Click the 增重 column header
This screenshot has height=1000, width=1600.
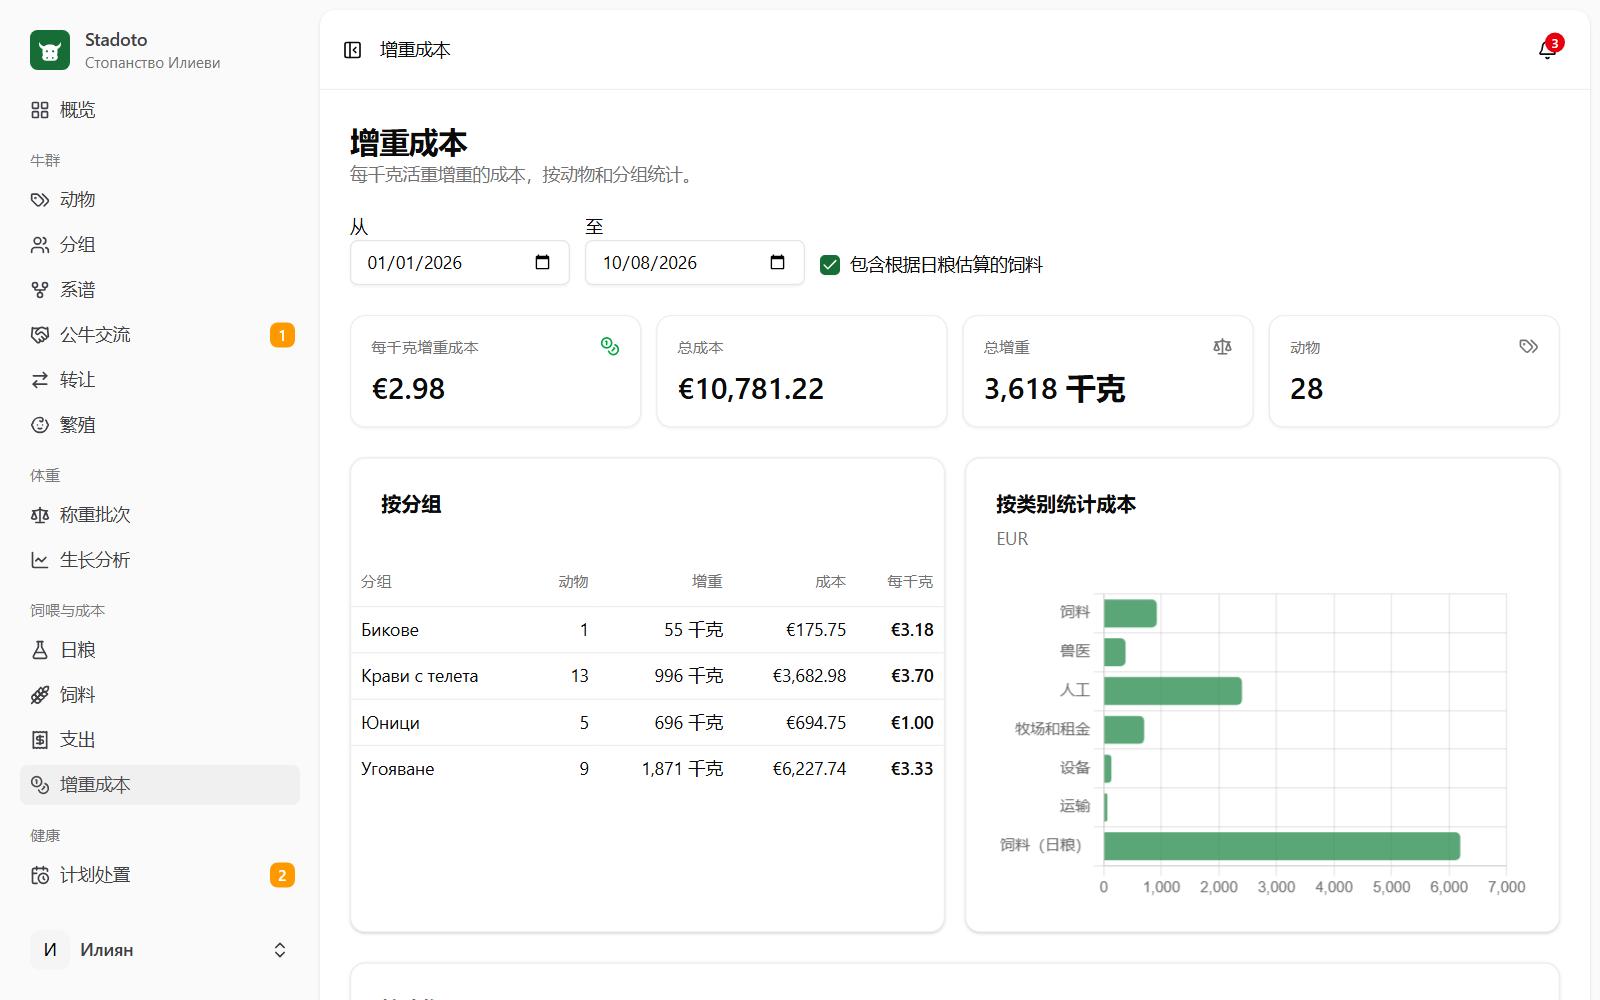click(x=707, y=581)
